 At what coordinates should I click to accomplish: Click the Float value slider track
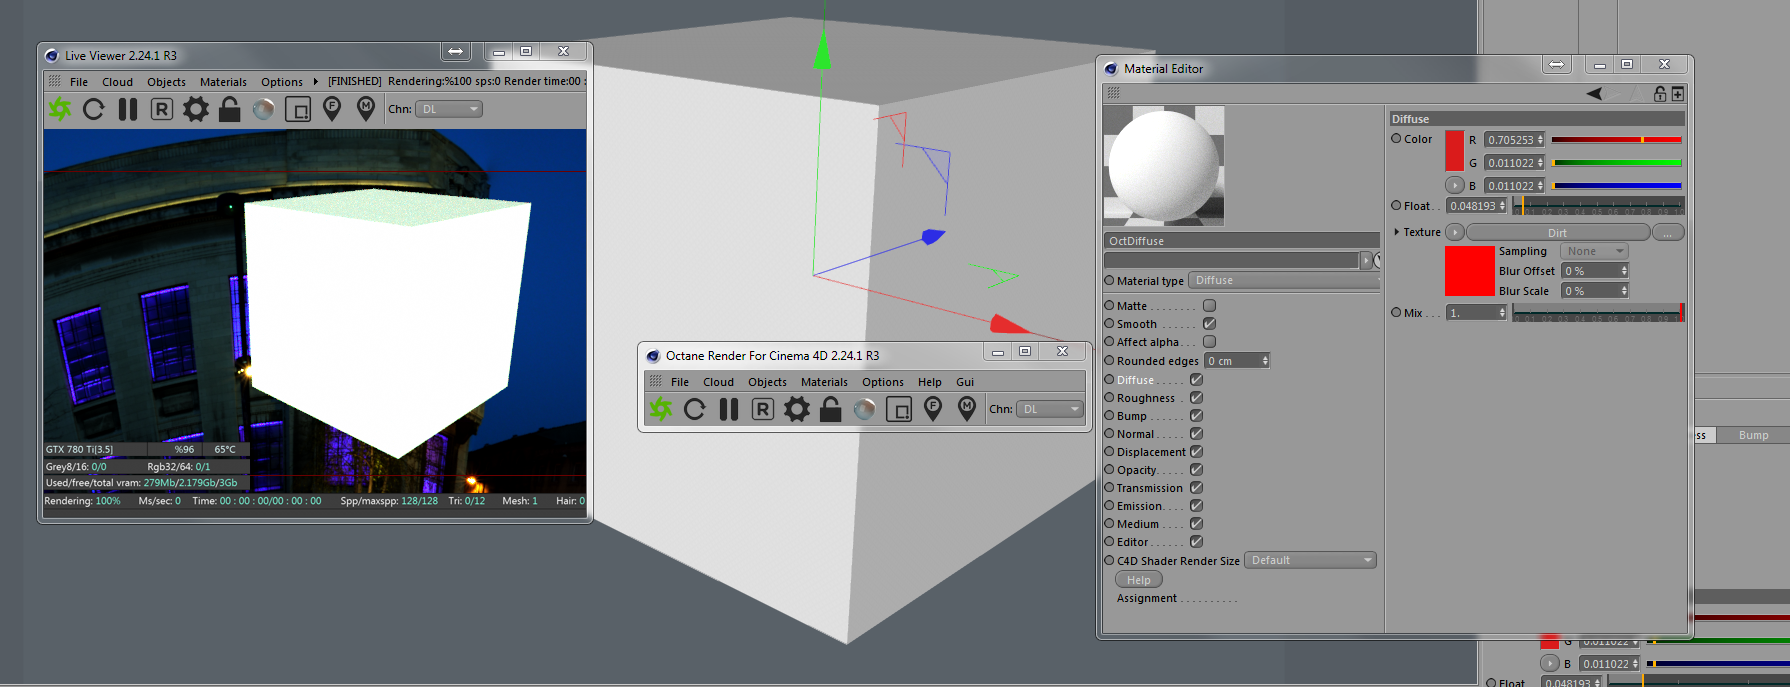pyautogui.click(x=1598, y=206)
